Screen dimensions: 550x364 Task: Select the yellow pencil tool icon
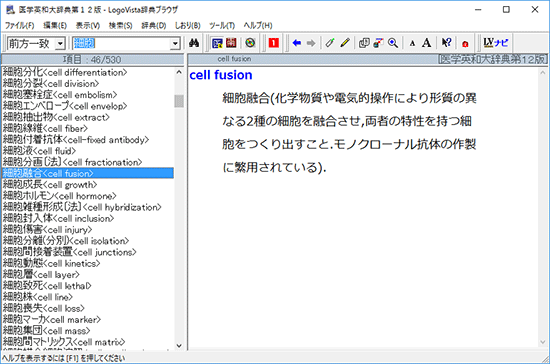point(345,43)
